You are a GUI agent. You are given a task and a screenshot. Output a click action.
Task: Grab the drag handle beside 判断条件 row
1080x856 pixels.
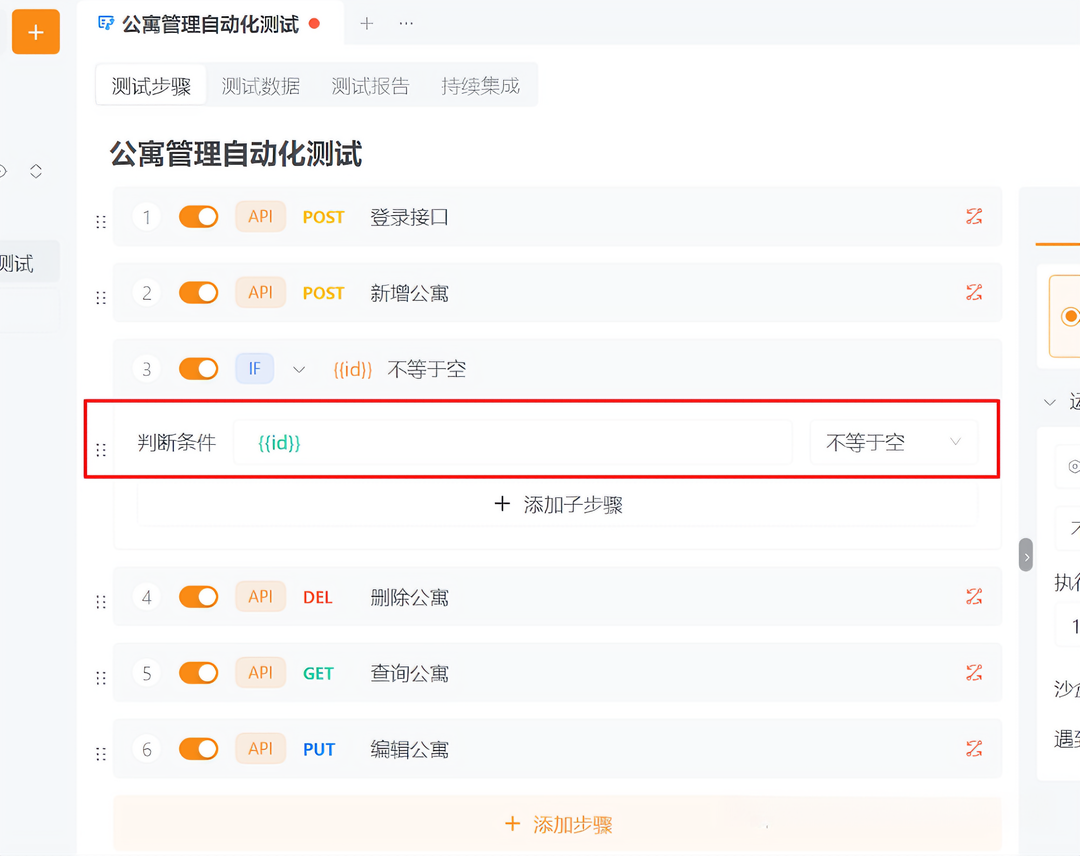(x=101, y=450)
